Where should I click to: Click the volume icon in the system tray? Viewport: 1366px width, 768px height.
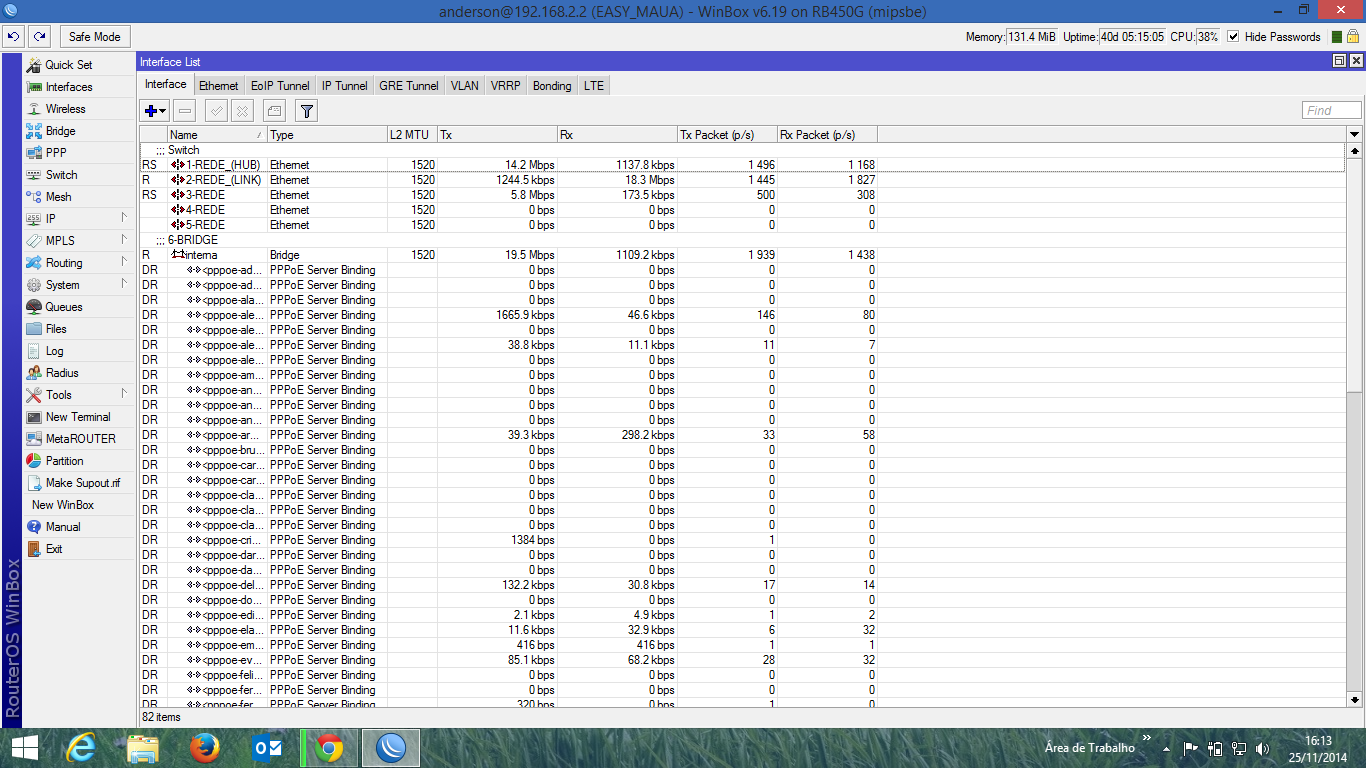click(x=1263, y=748)
